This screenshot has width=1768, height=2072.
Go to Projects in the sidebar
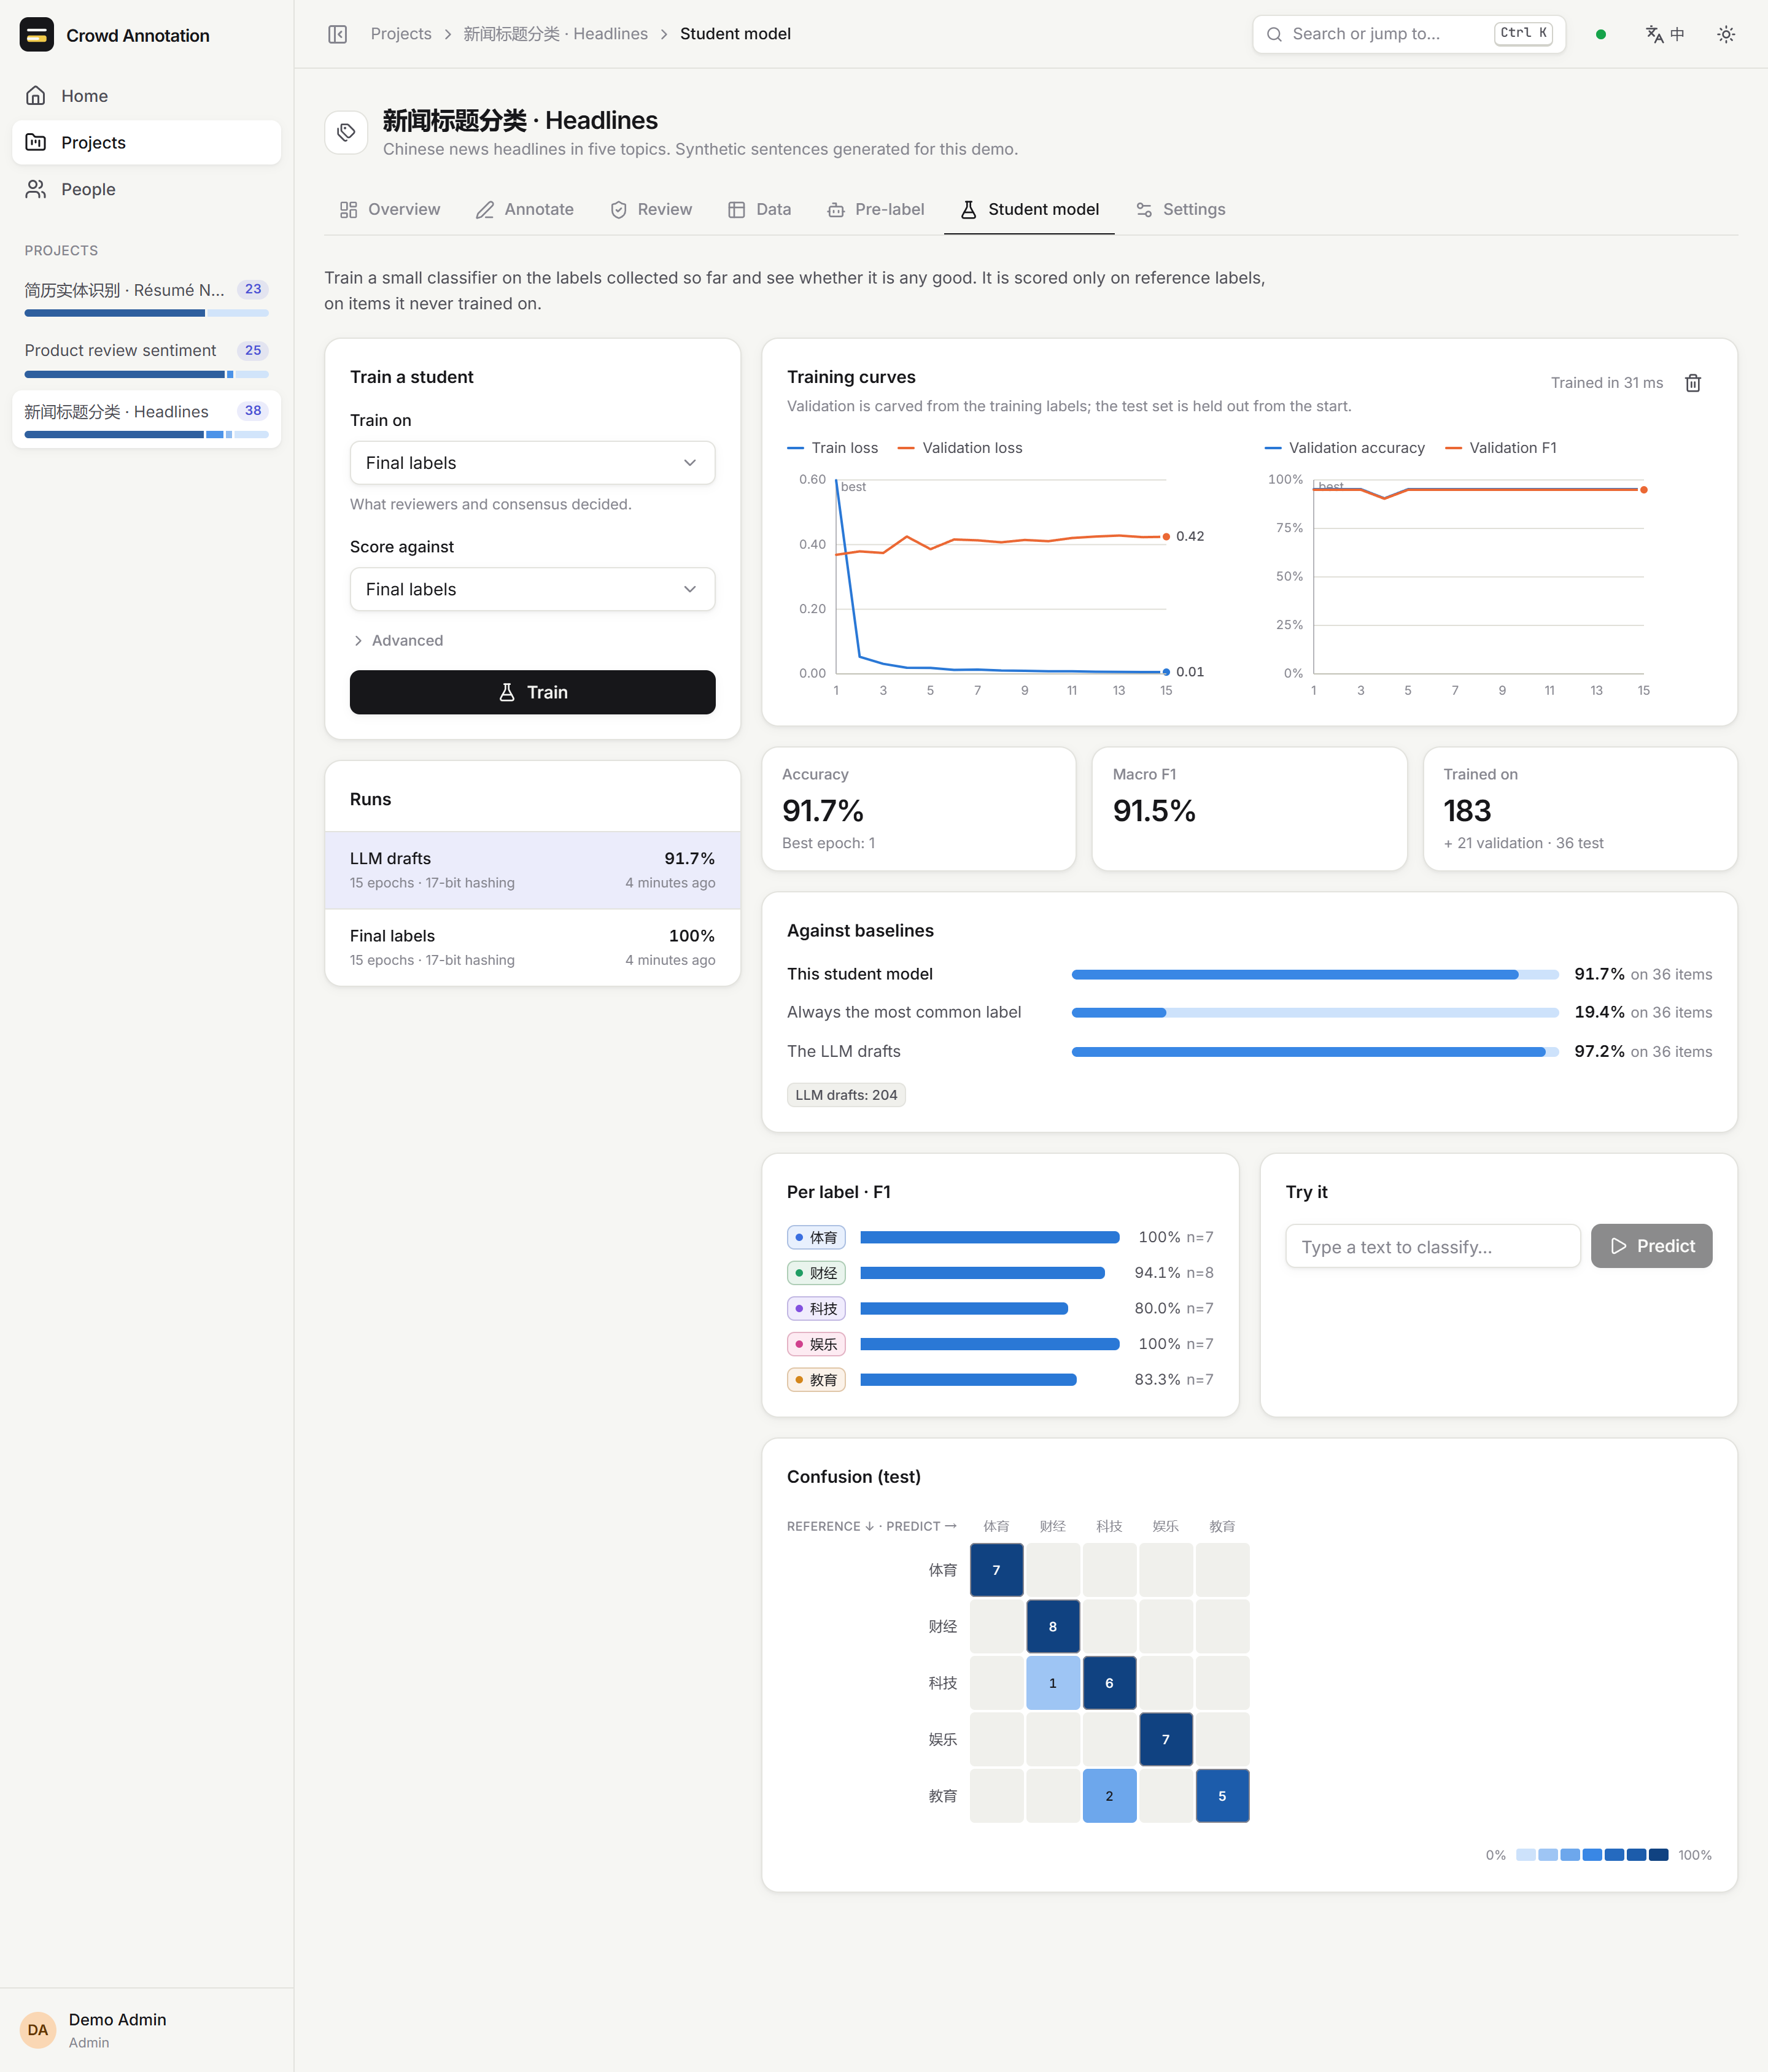146,142
